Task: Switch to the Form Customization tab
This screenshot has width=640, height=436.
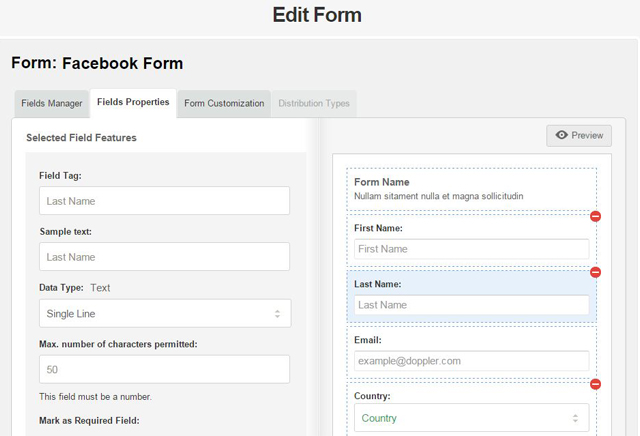Action: click(x=224, y=104)
